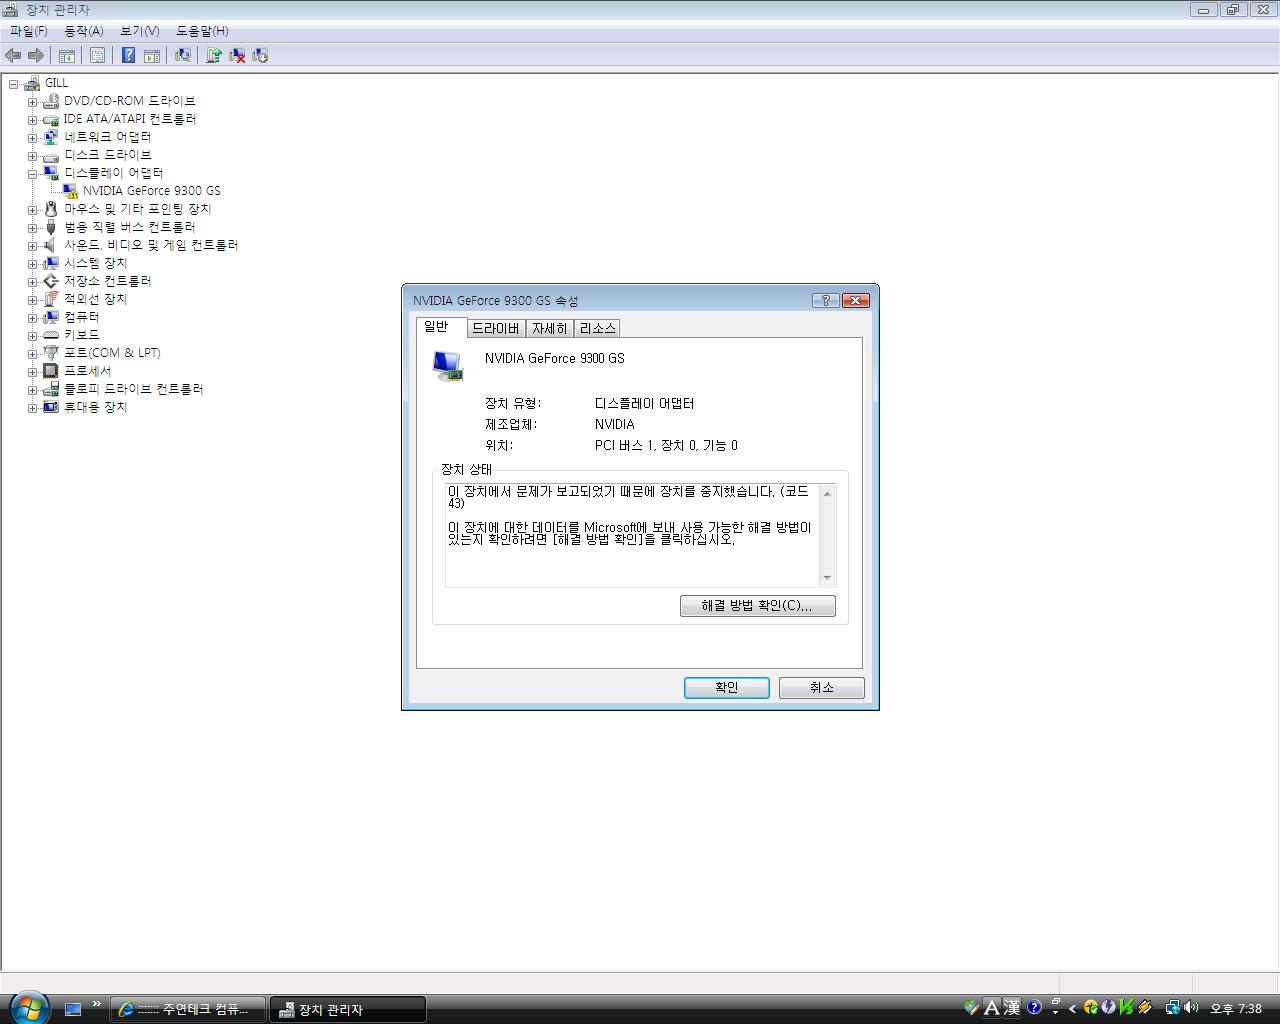The width and height of the screenshot is (1280, 1024).
Task: Switch to 주연테크 browser taskbar button
Action: click(x=188, y=1009)
